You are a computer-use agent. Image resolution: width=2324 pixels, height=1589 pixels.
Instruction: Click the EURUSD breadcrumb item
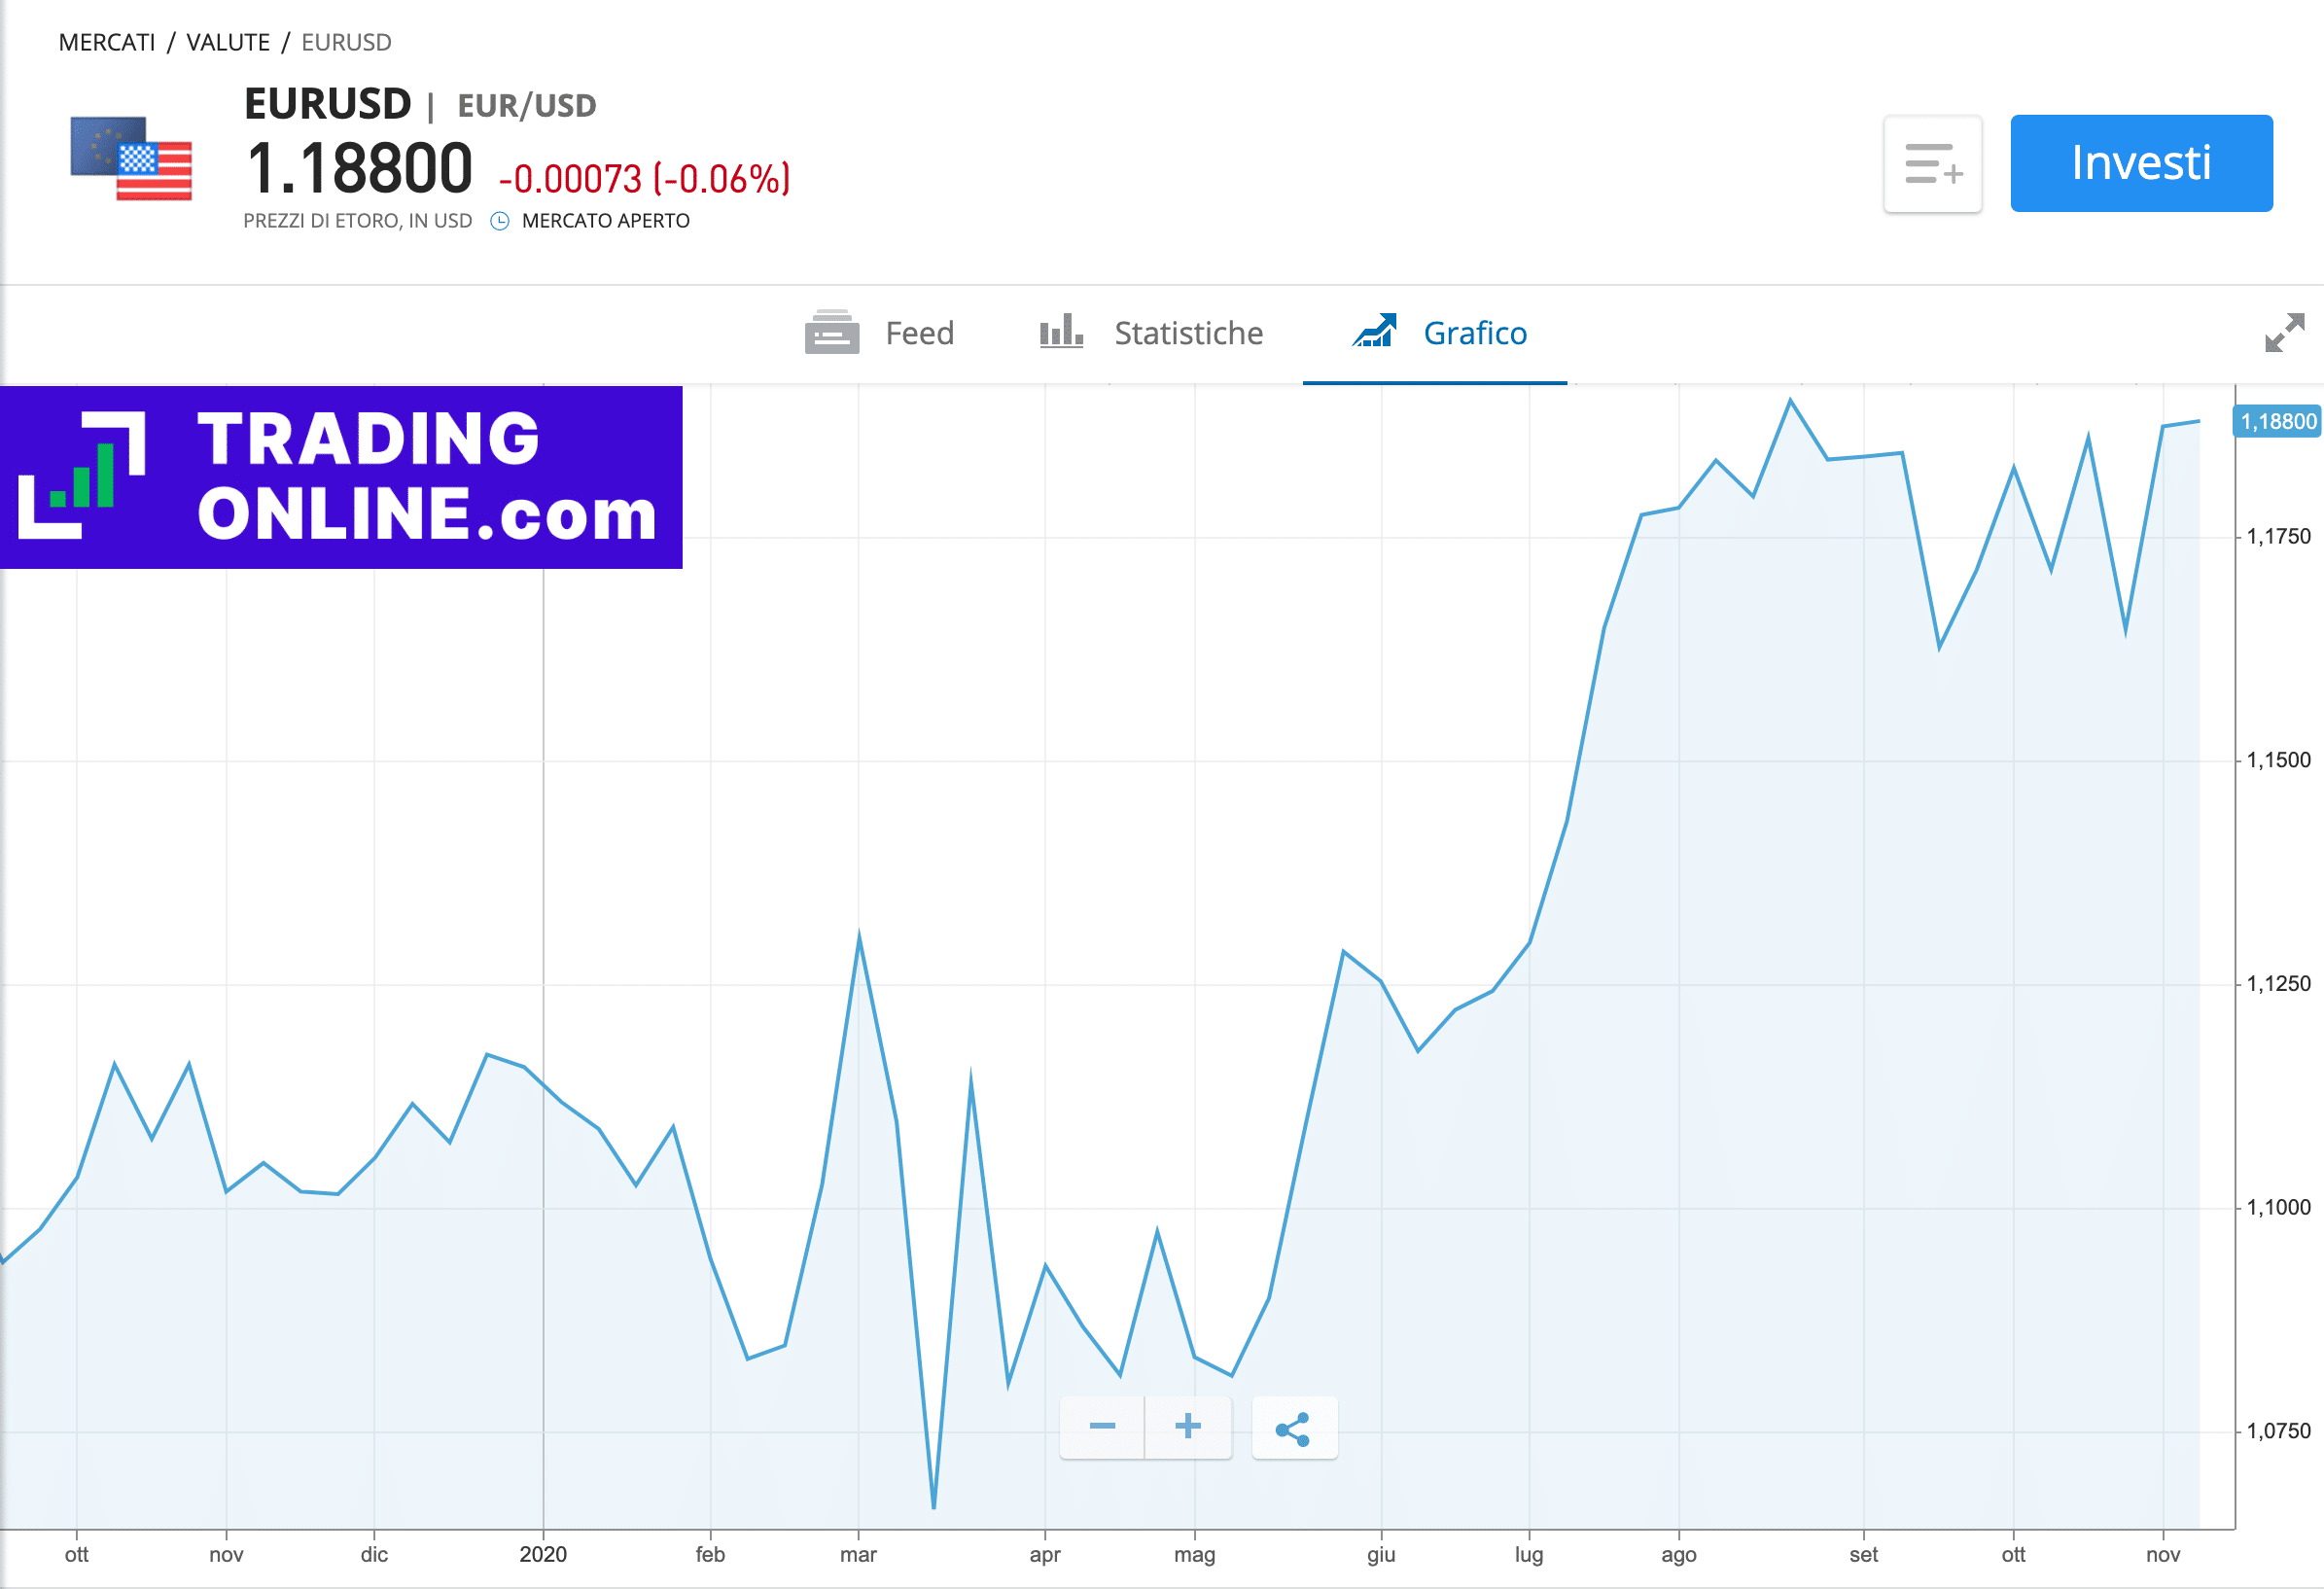click(x=346, y=42)
